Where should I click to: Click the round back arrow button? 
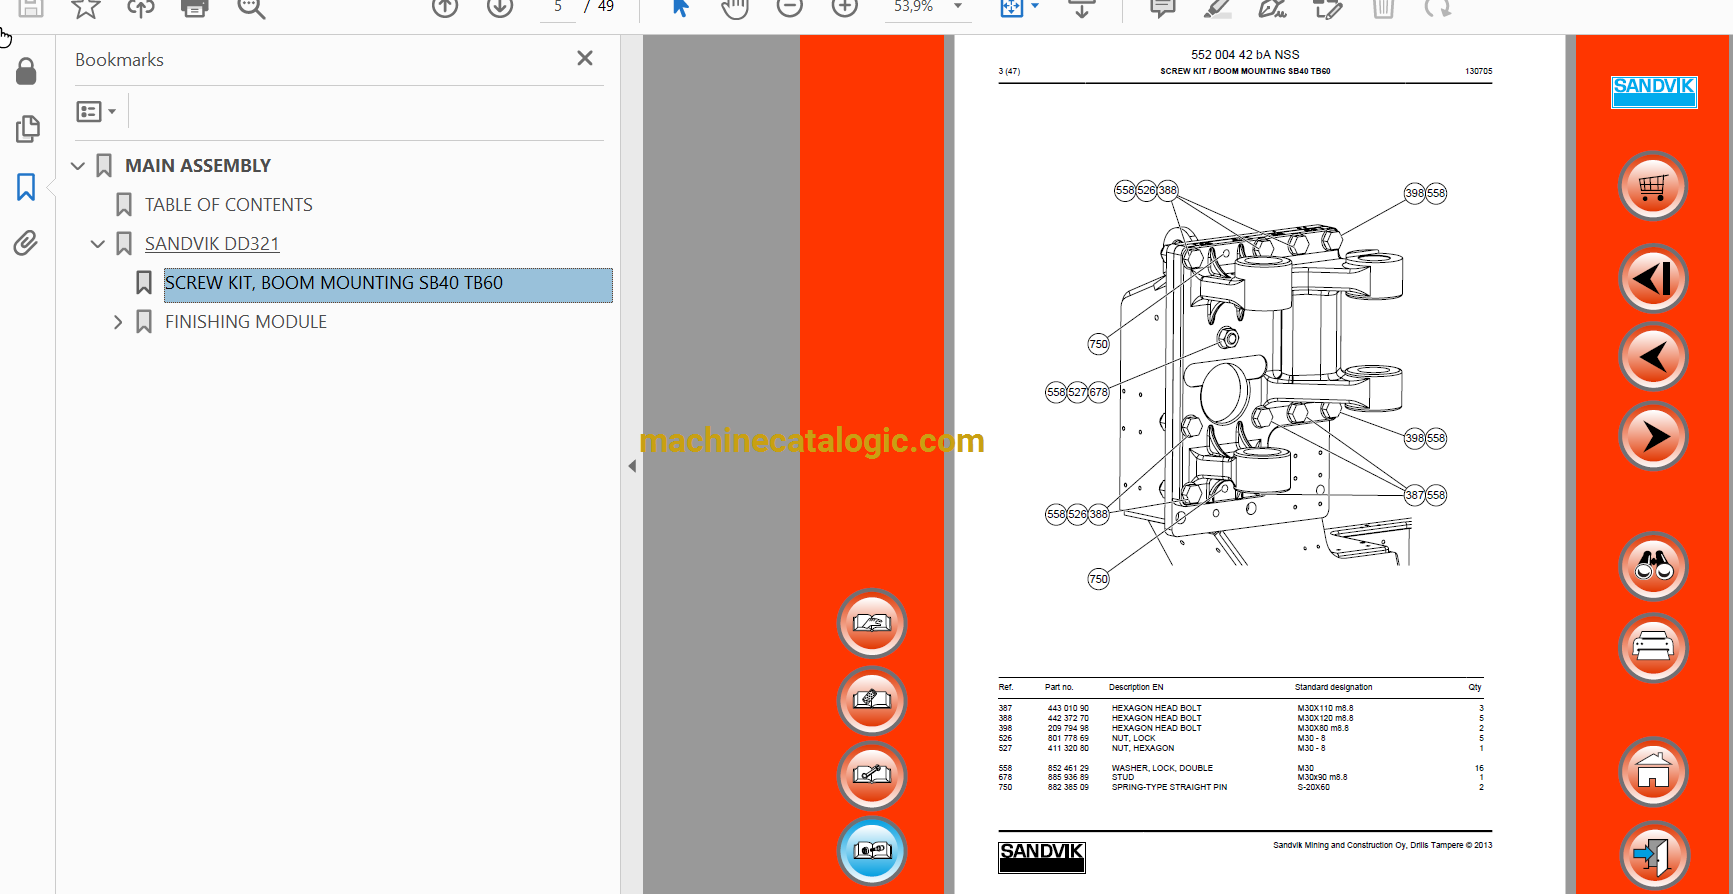coord(1653,357)
